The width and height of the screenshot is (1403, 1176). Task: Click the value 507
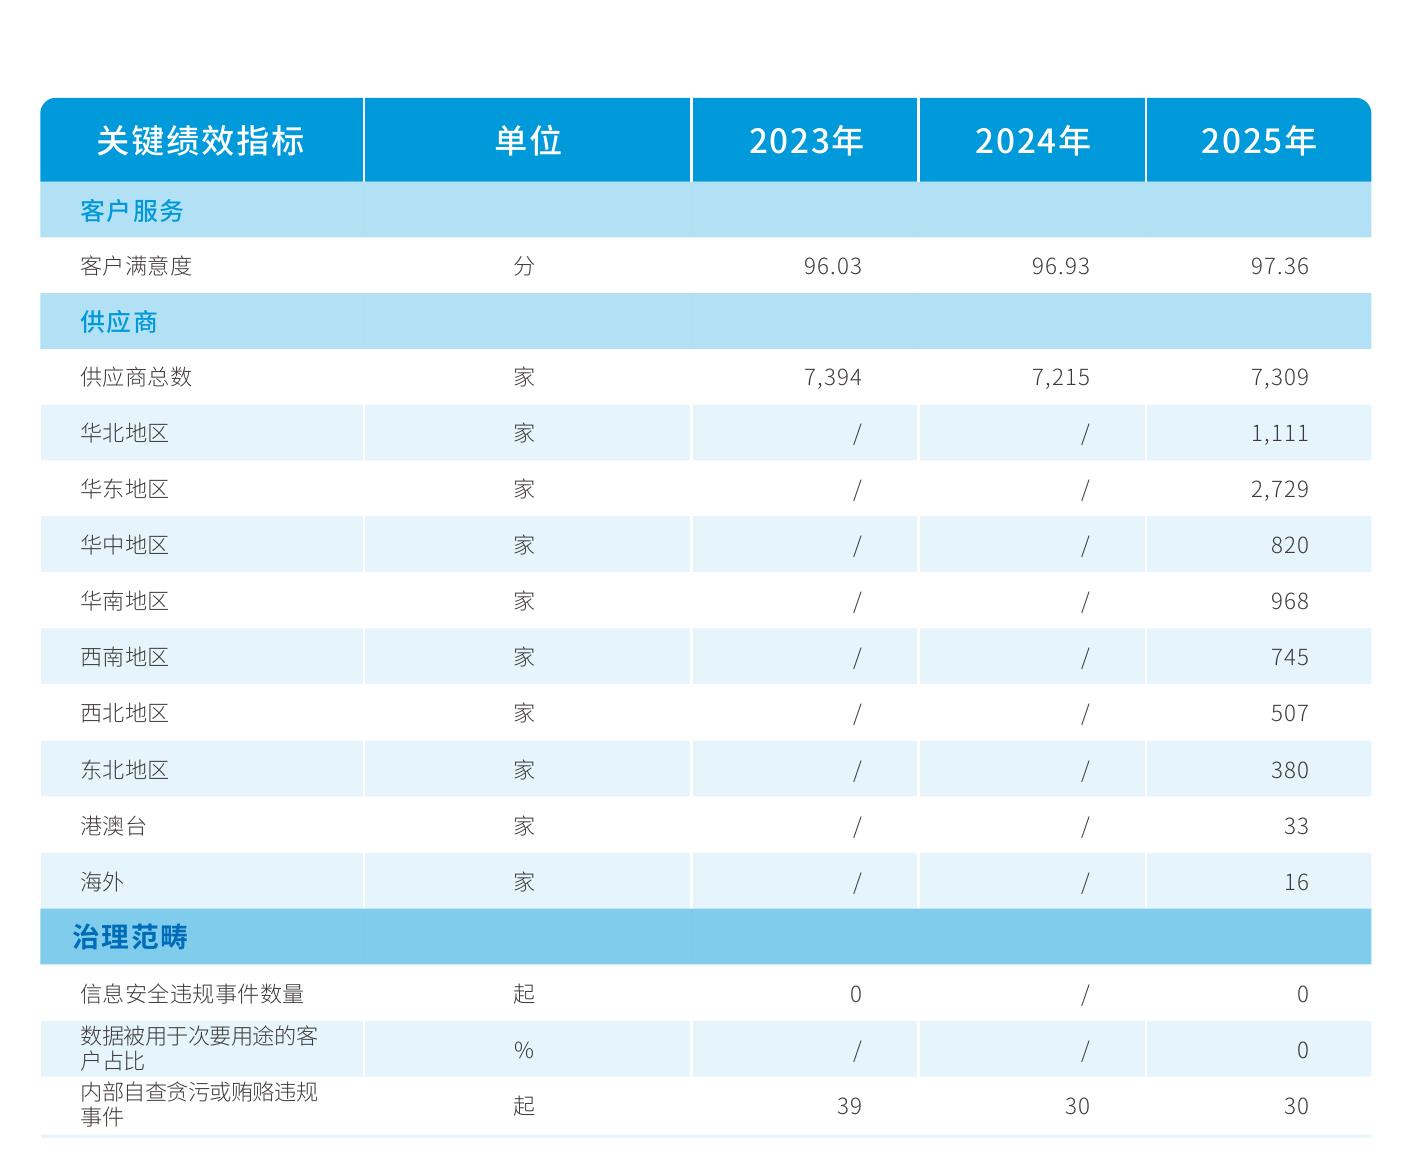1290,713
